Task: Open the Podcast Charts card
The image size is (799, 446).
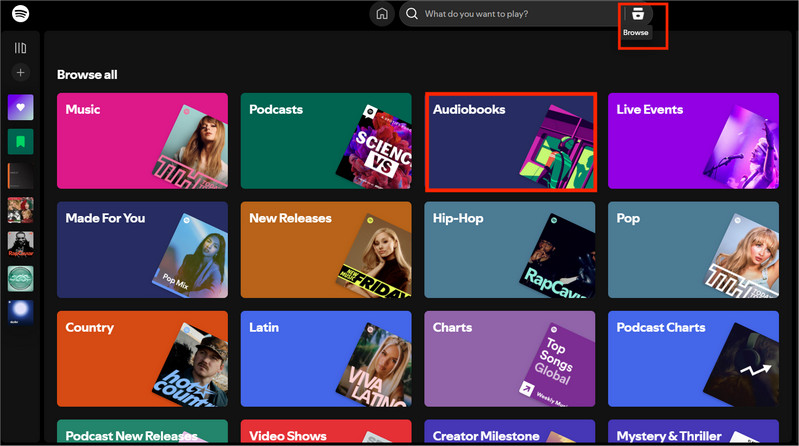Action: pyautogui.click(x=693, y=359)
